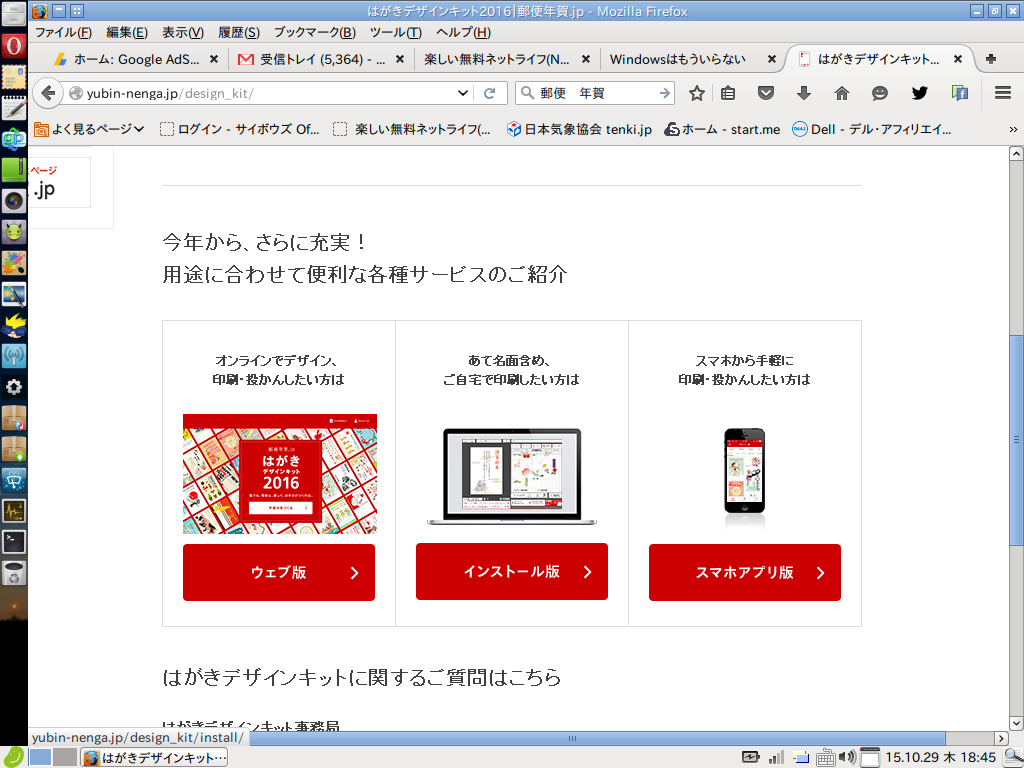Screen dimensions: 1024x768
Task: Open the ツール(T) menu
Action: point(396,33)
